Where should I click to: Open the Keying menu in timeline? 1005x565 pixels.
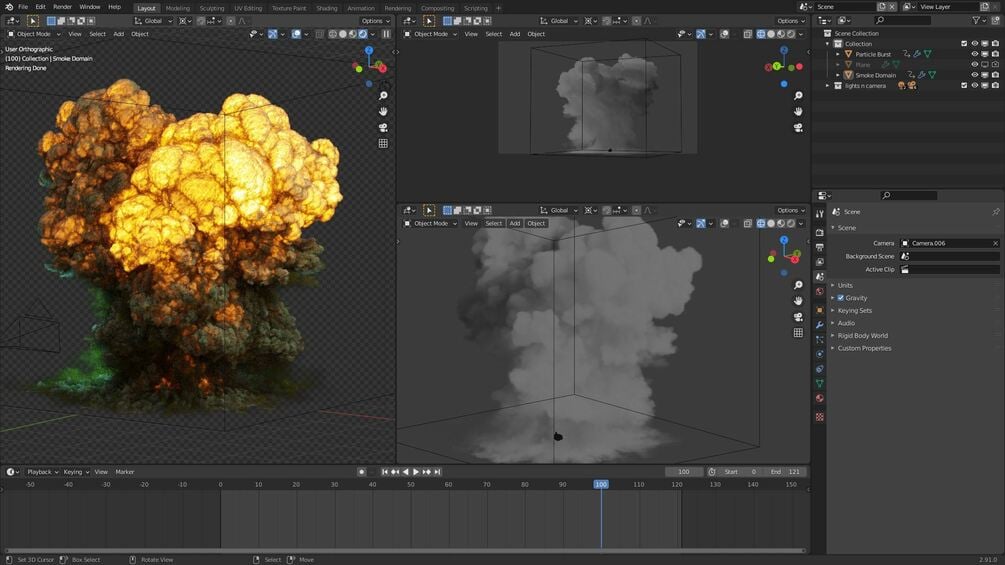(x=75, y=472)
